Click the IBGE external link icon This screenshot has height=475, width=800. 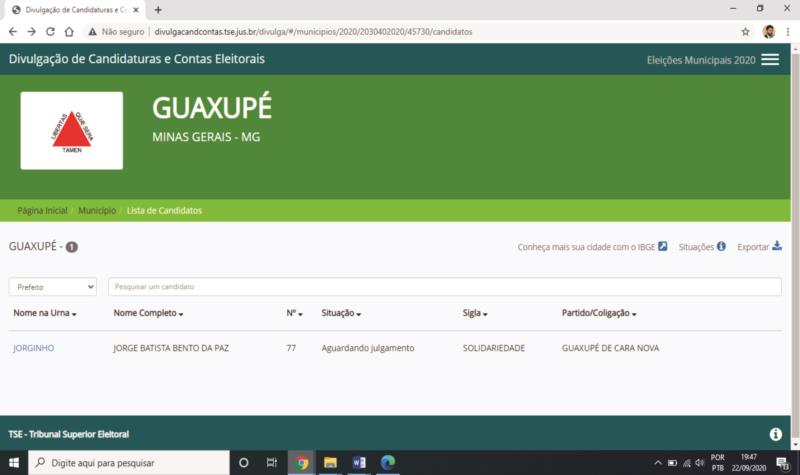click(x=662, y=246)
